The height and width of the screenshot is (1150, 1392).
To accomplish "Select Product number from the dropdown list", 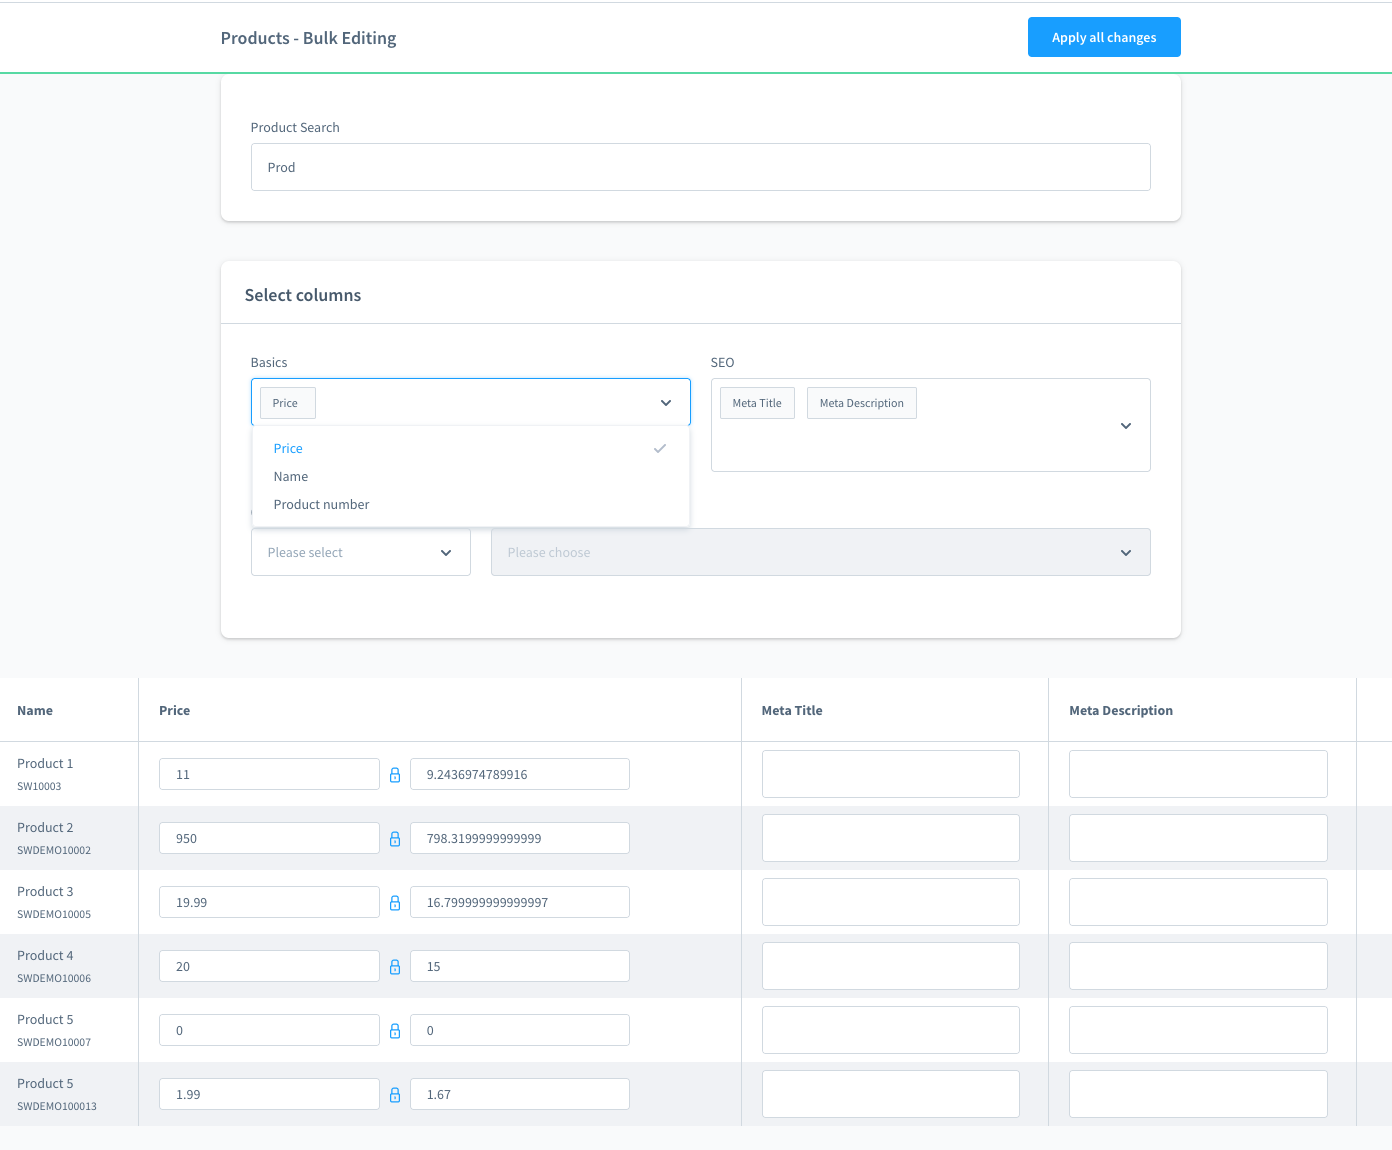I will (321, 505).
